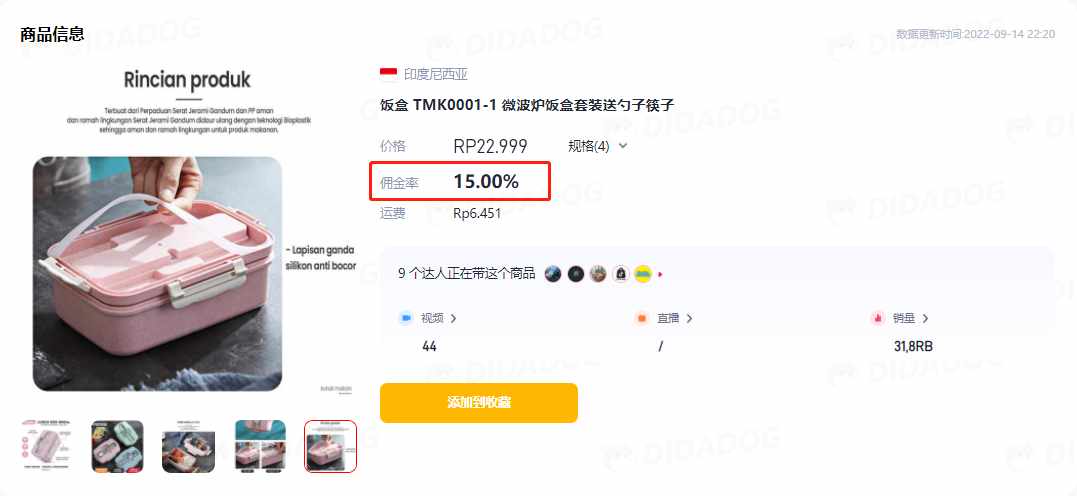The width and height of the screenshot is (1077, 496).
Task: Click the blue video icon
Action: coord(405,318)
